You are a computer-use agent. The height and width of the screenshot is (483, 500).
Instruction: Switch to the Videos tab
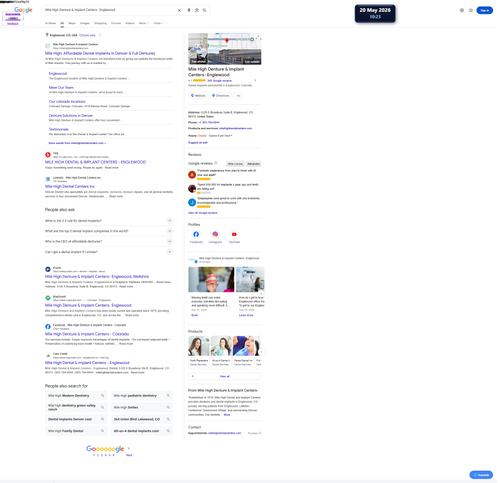pos(130,23)
